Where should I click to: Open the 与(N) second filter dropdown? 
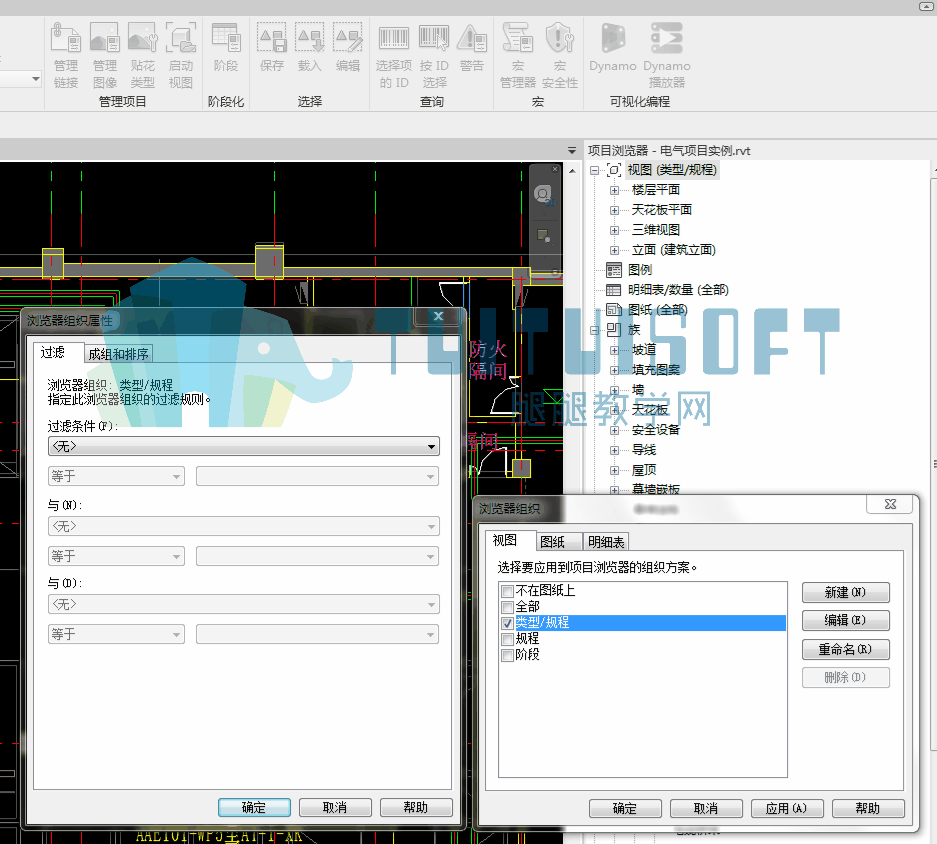(x=243, y=527)
